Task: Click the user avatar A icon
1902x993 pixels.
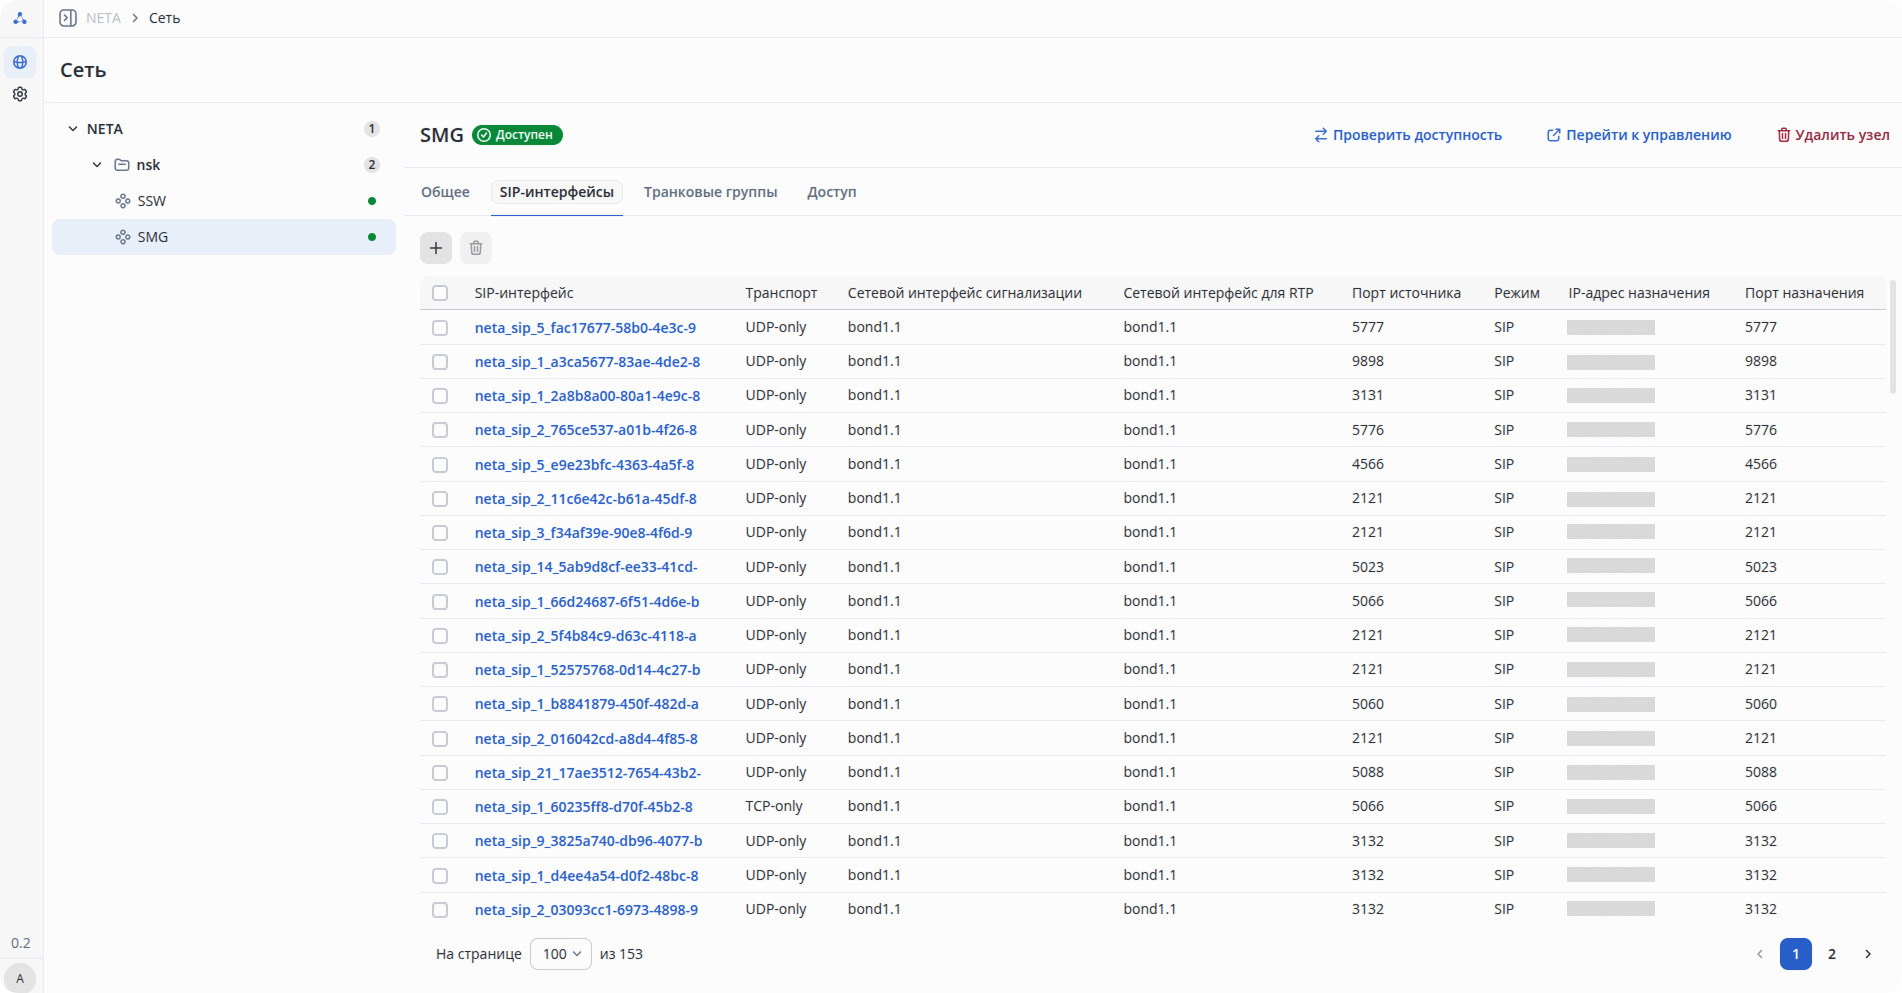Action: tap(20, 978)
